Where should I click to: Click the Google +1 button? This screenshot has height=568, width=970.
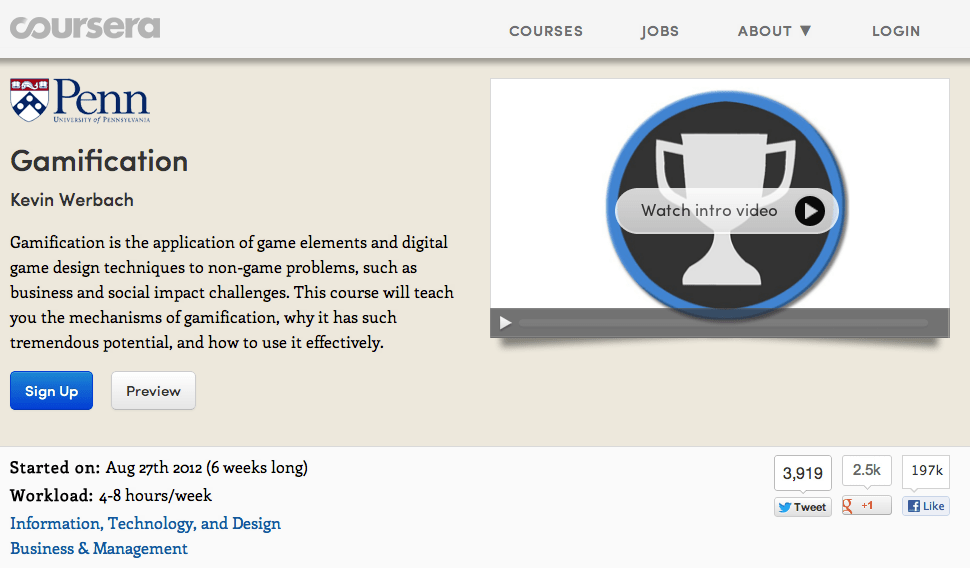click(x=866, y=506)
